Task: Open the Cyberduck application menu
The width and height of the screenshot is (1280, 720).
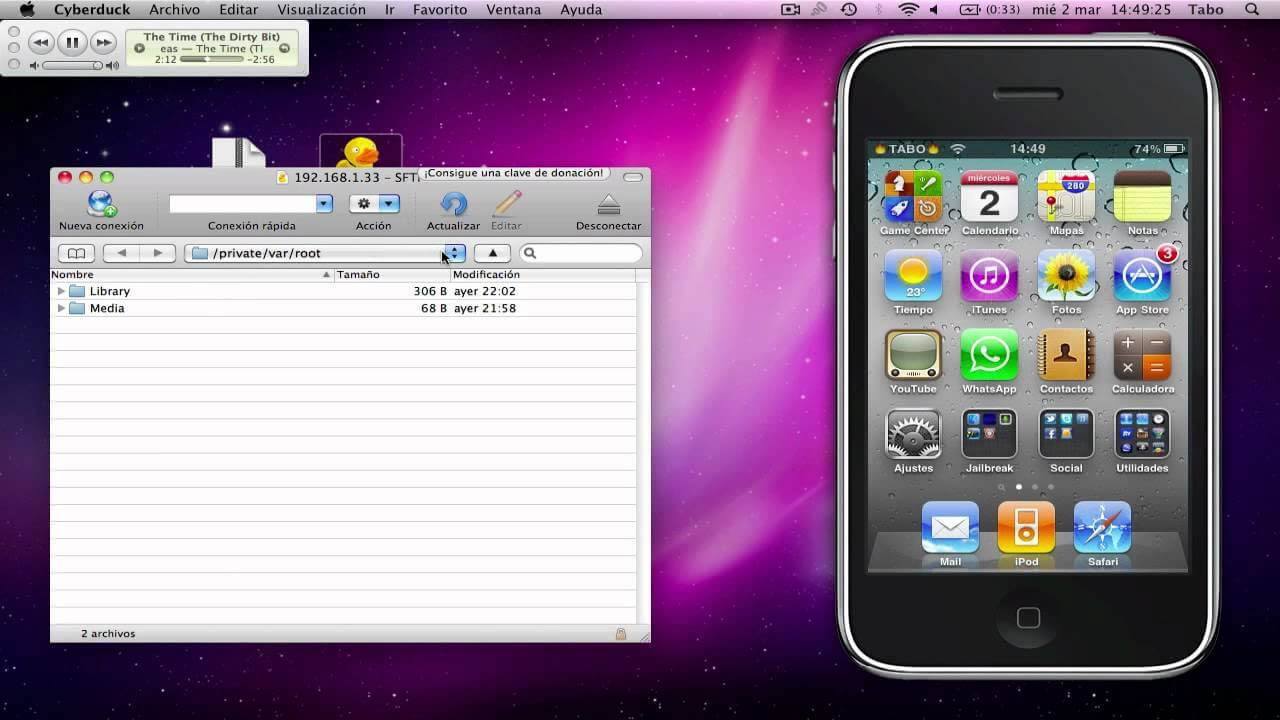Action: point(90,9)
